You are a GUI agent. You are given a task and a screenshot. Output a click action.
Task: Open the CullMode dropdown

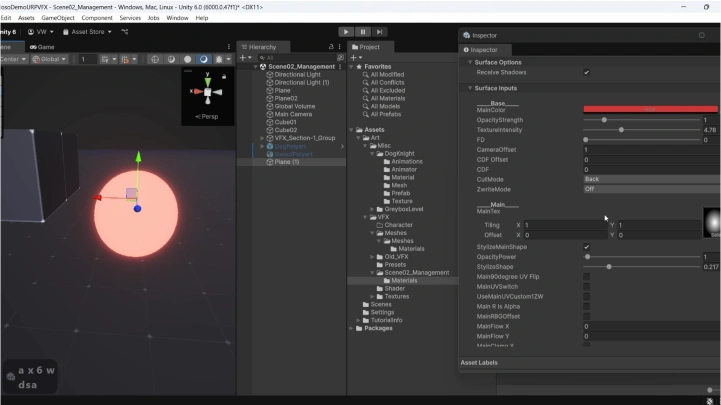pyautogui.click(x=652, y=179)
